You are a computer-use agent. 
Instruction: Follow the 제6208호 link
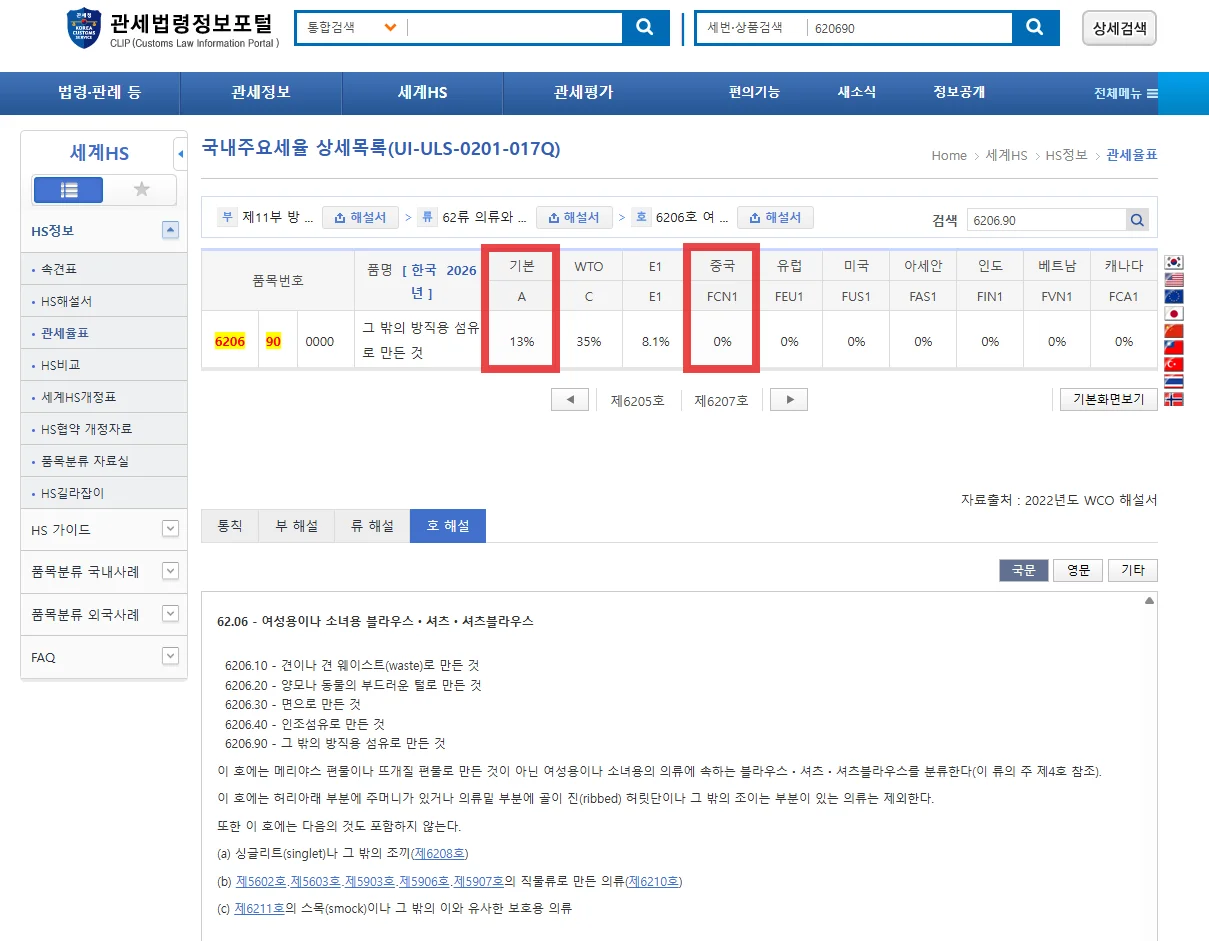(440, 853)
